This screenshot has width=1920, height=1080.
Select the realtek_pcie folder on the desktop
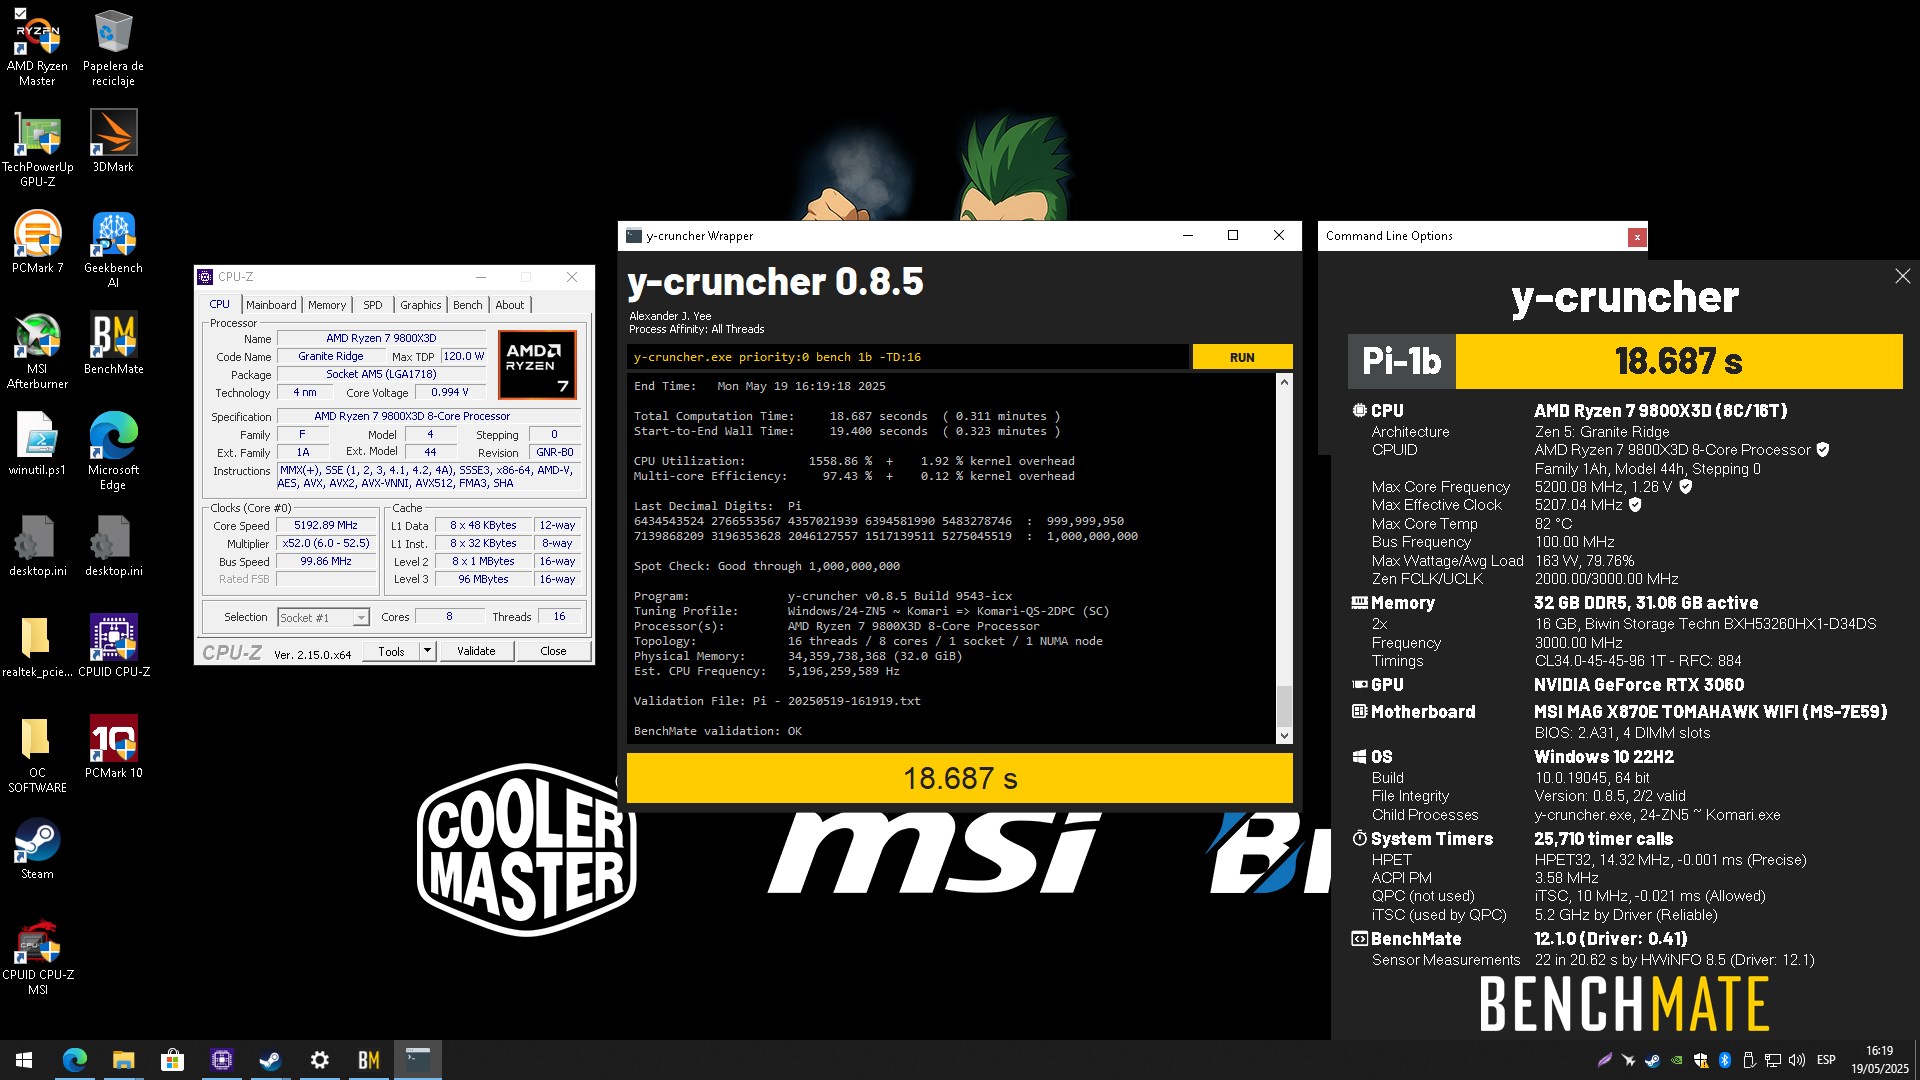(37, 646)
